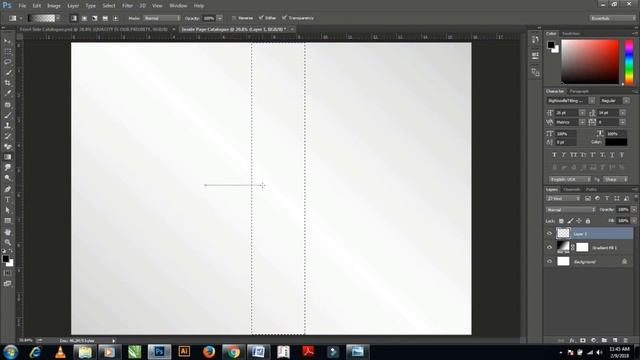This screenshot has height=360, width=640.
Task: Select the Zoom tool
Action: pos(7,242)
